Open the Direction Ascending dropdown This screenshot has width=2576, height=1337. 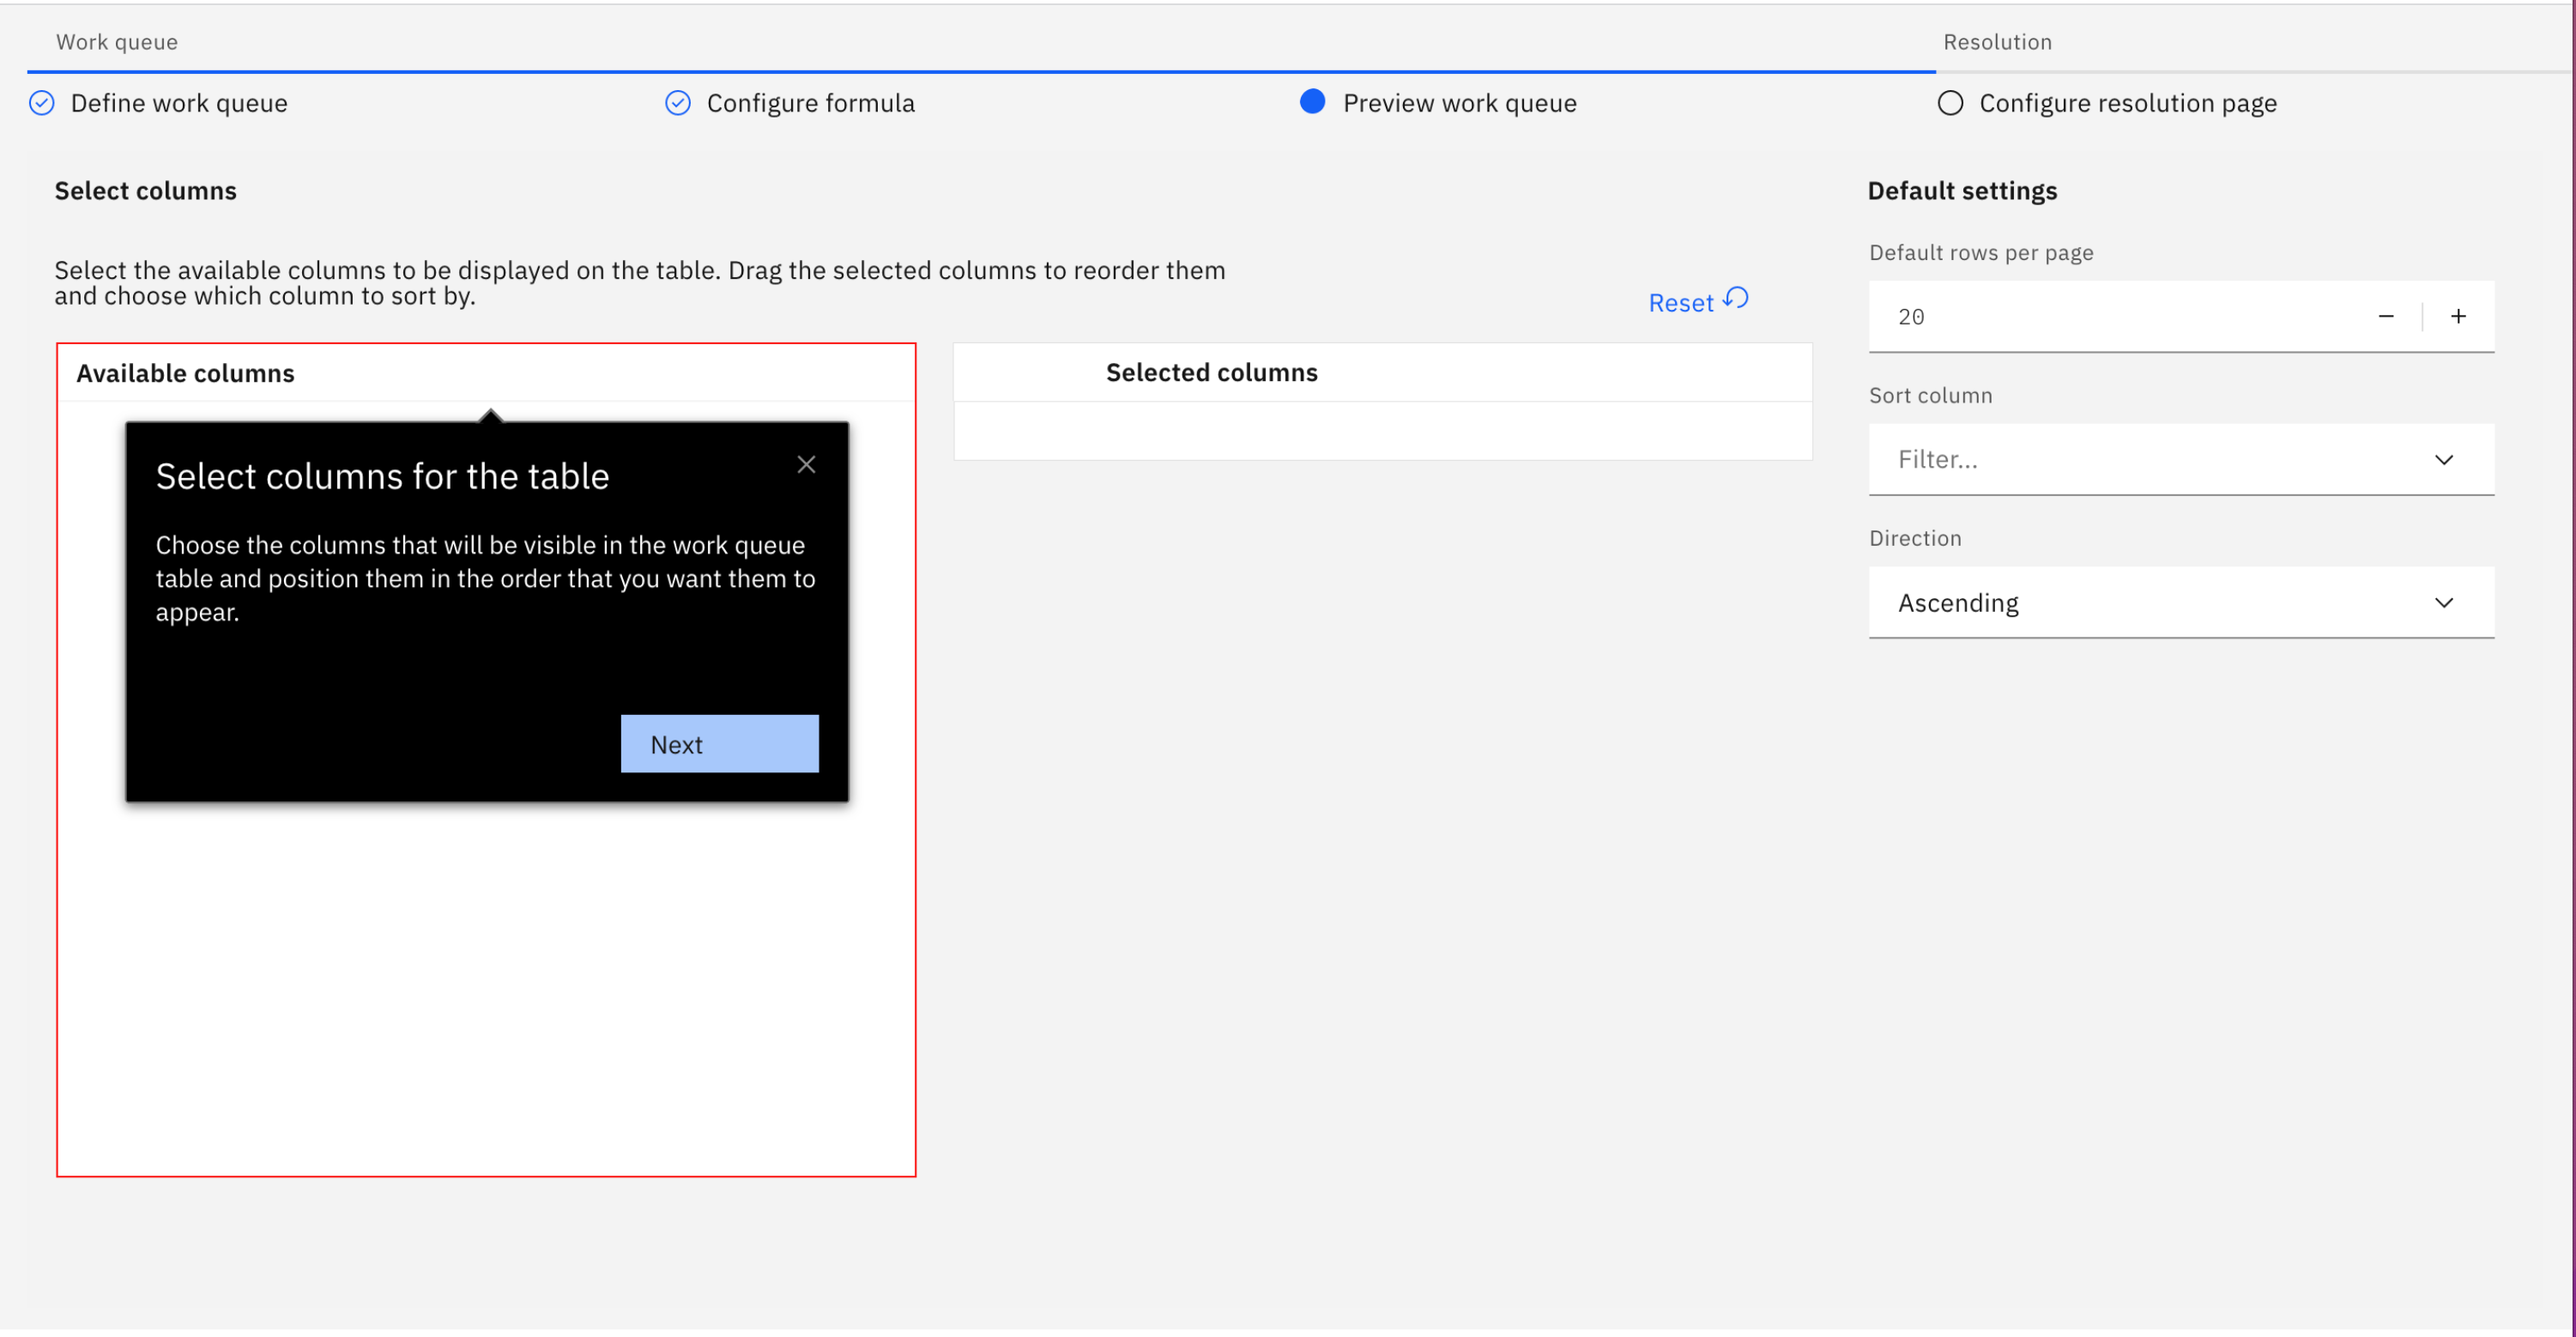click(x=2180, y=603)
